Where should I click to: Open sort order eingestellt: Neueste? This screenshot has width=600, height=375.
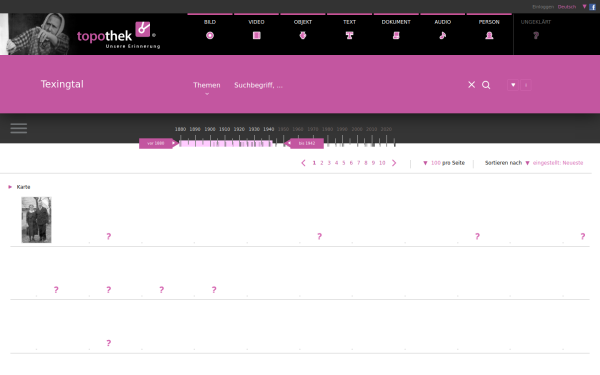click(x=558, y=163)
